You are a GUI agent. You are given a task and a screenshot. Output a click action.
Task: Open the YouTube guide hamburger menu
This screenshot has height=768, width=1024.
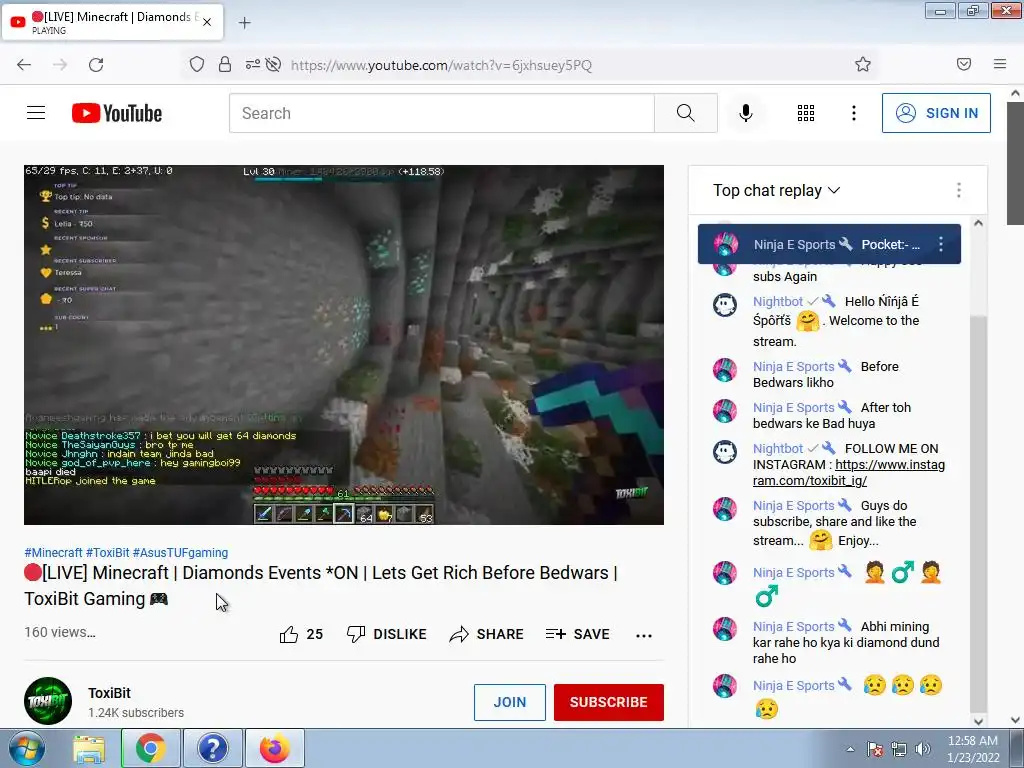[x=36, y=113]
